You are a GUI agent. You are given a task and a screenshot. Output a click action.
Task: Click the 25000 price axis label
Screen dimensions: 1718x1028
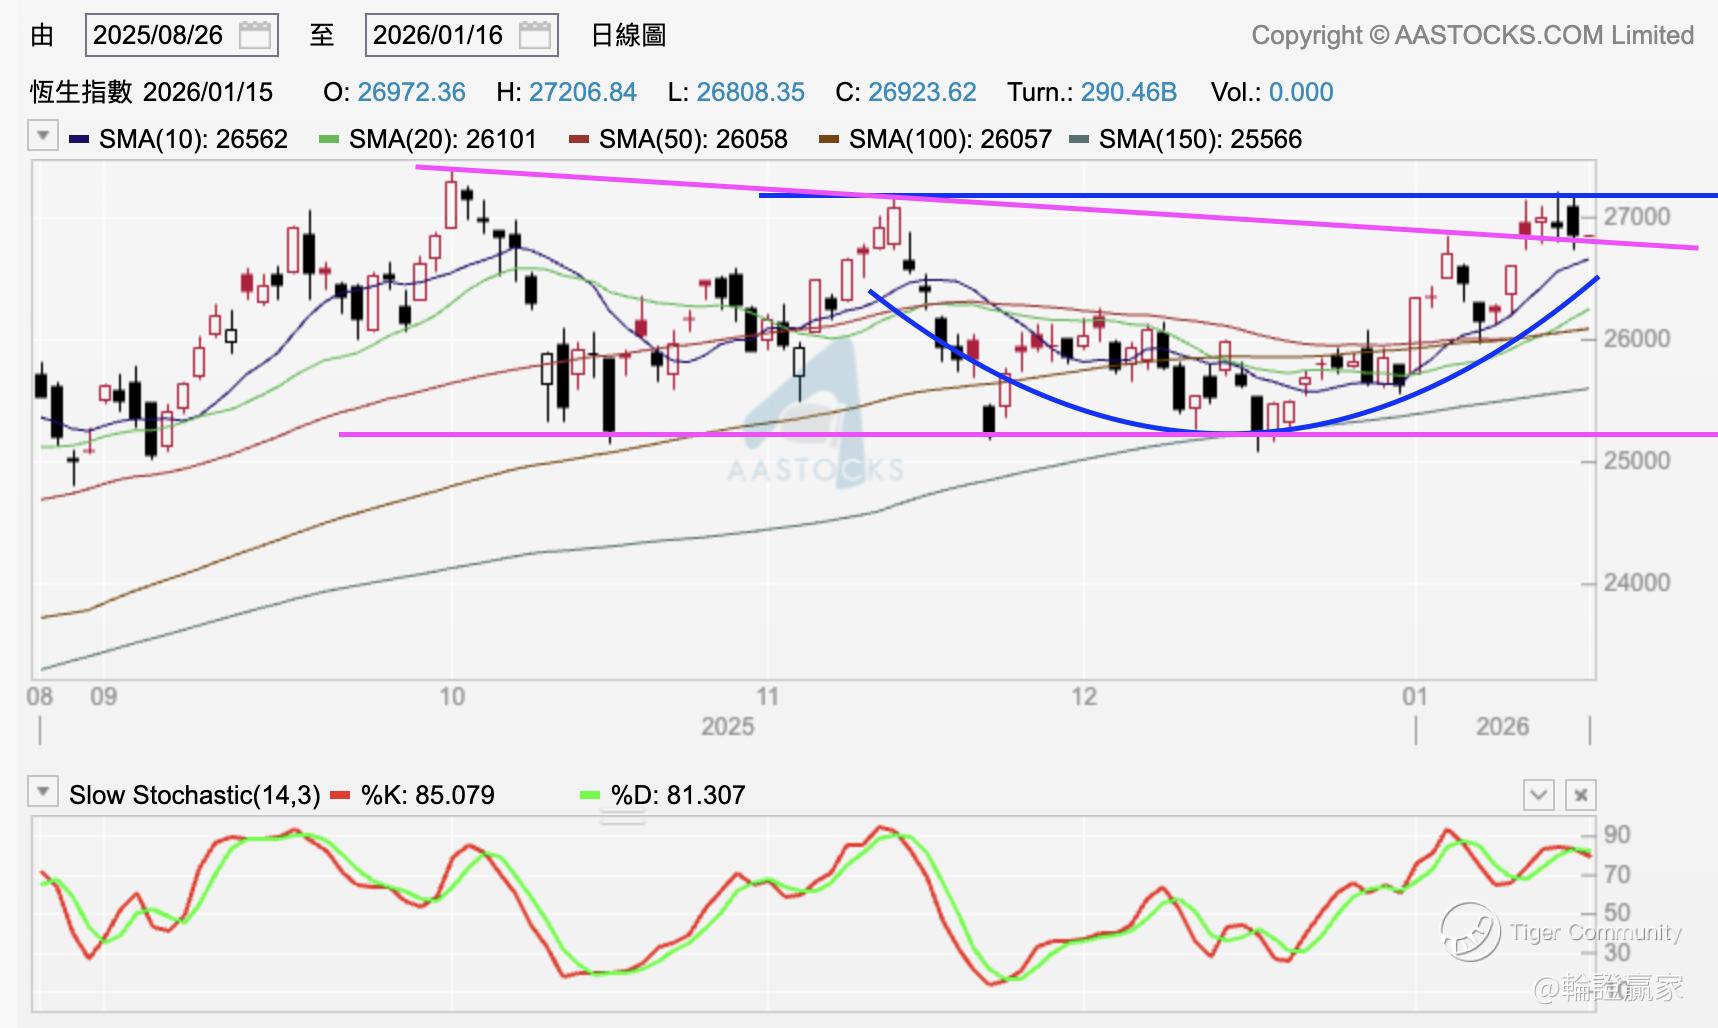[x=1637, y=460]
